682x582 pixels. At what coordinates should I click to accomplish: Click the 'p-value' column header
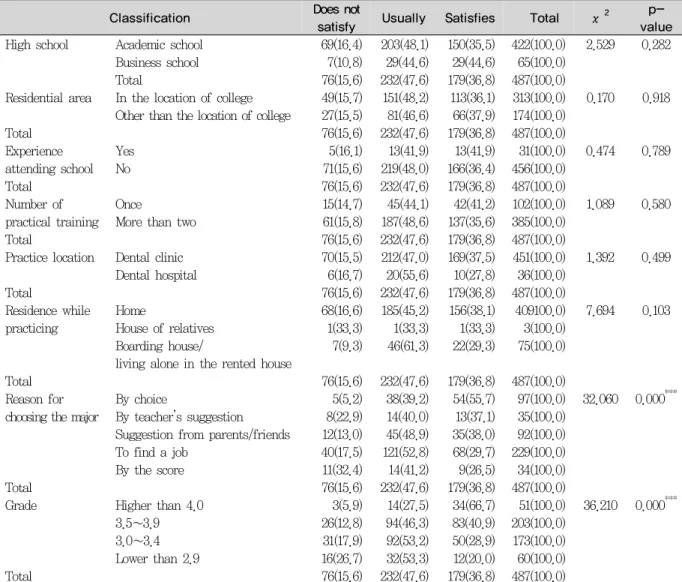656,18
